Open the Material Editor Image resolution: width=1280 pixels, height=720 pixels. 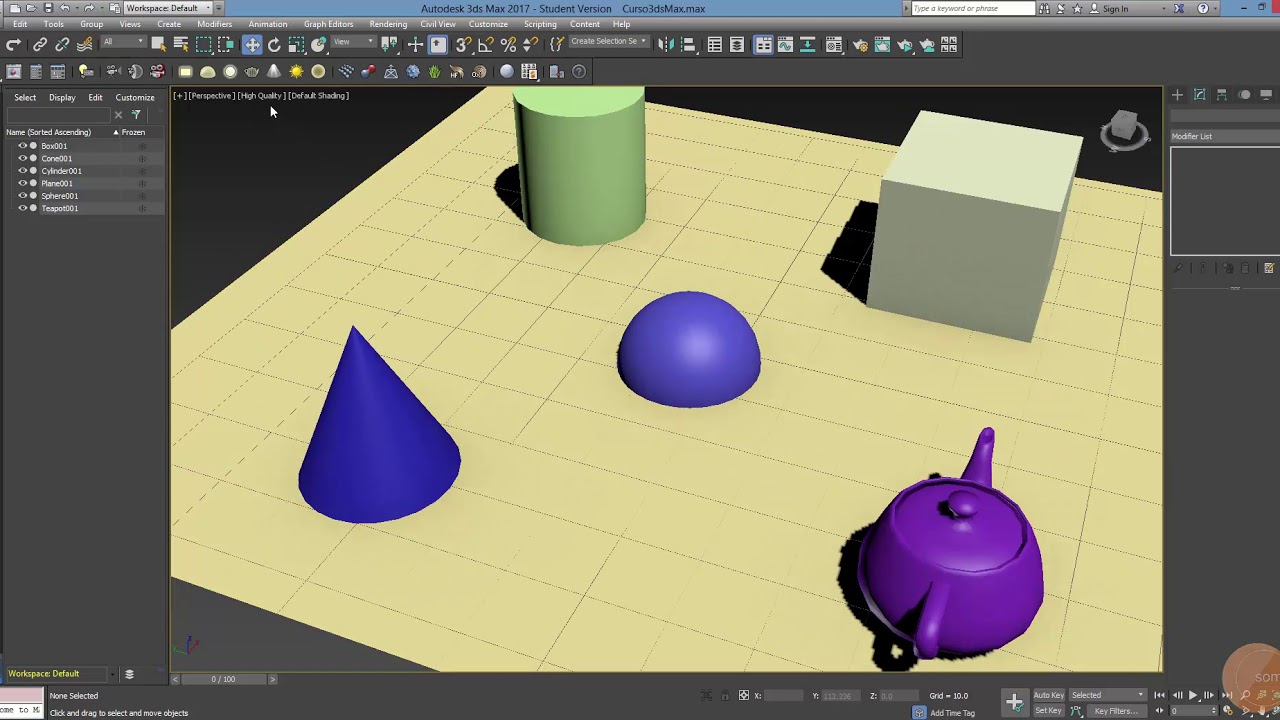pos(833,45)
